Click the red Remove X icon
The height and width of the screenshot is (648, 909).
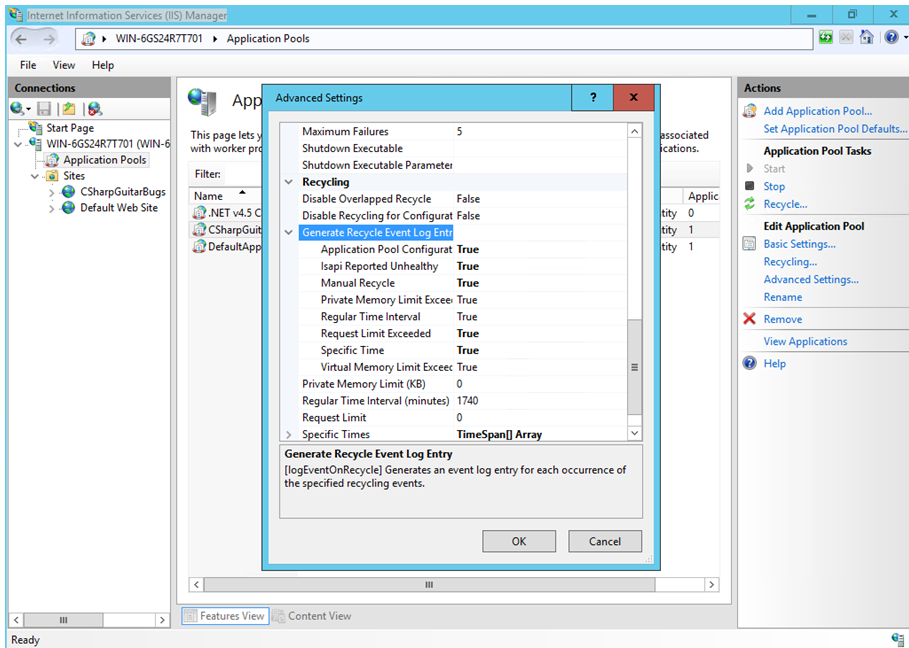point(750,319)
